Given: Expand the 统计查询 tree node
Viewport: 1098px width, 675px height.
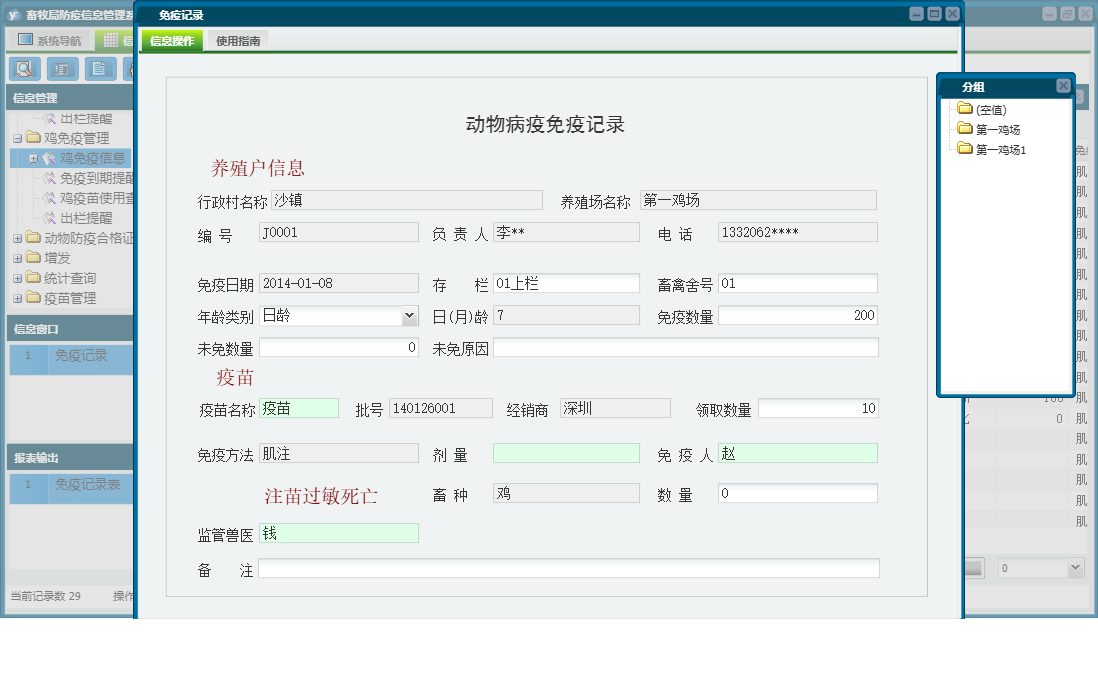Looking at the screenshot, I should [17, 279].
